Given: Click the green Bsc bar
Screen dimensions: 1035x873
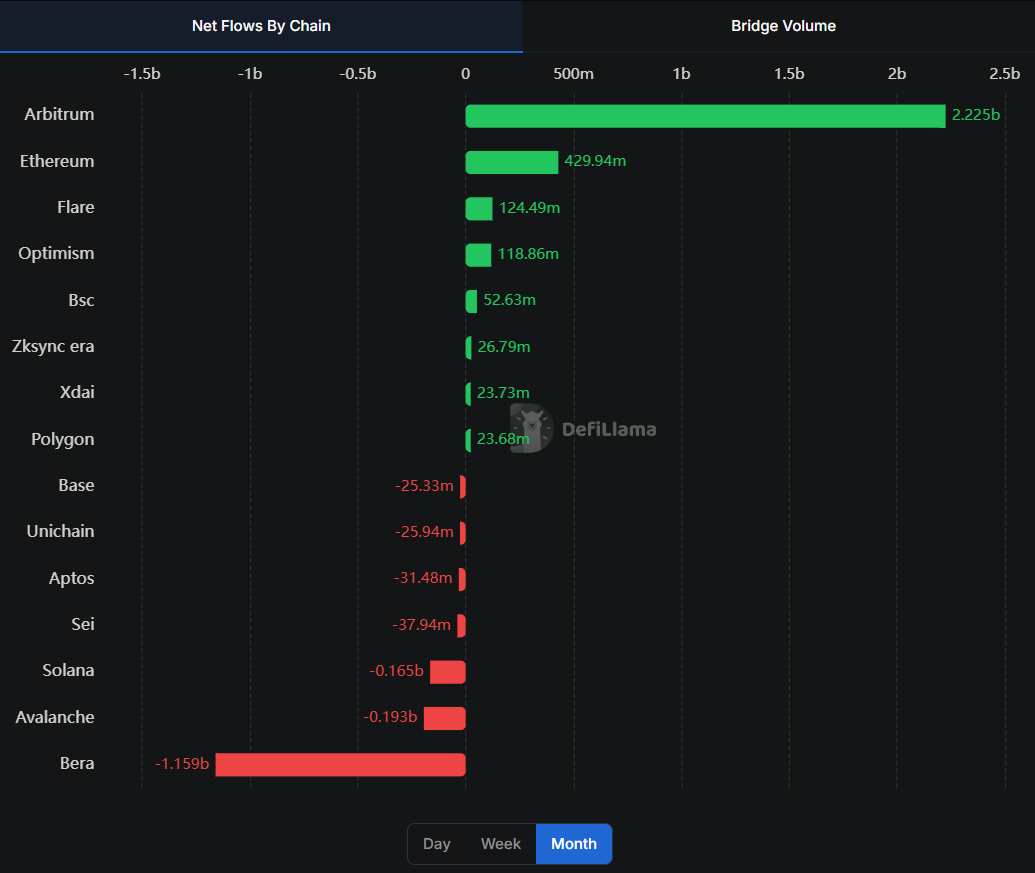Looking at the screenshot, I should 471,302.
